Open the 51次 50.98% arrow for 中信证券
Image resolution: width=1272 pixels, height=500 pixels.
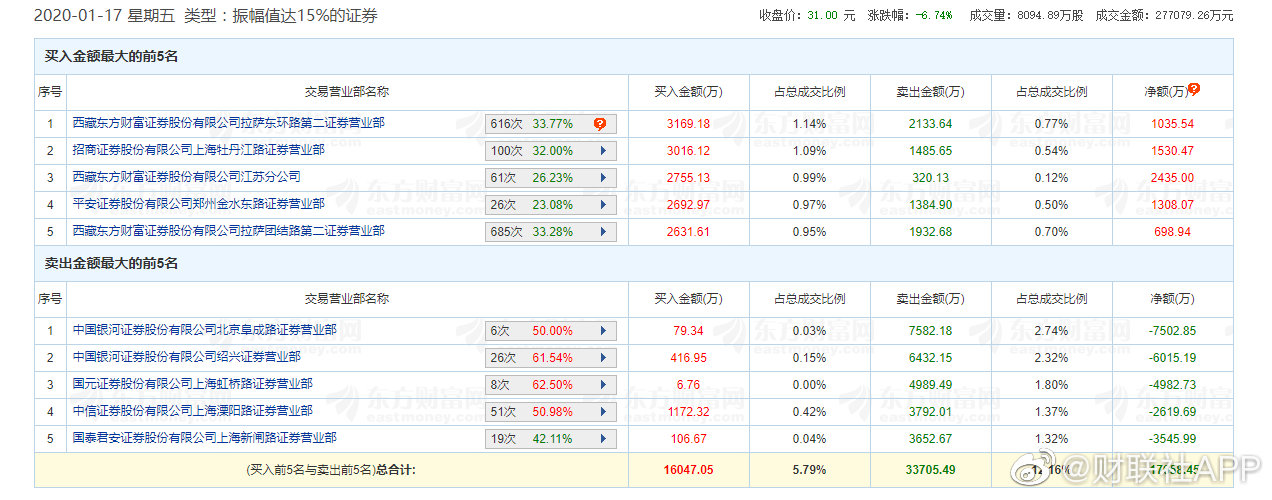click(602, 412)
